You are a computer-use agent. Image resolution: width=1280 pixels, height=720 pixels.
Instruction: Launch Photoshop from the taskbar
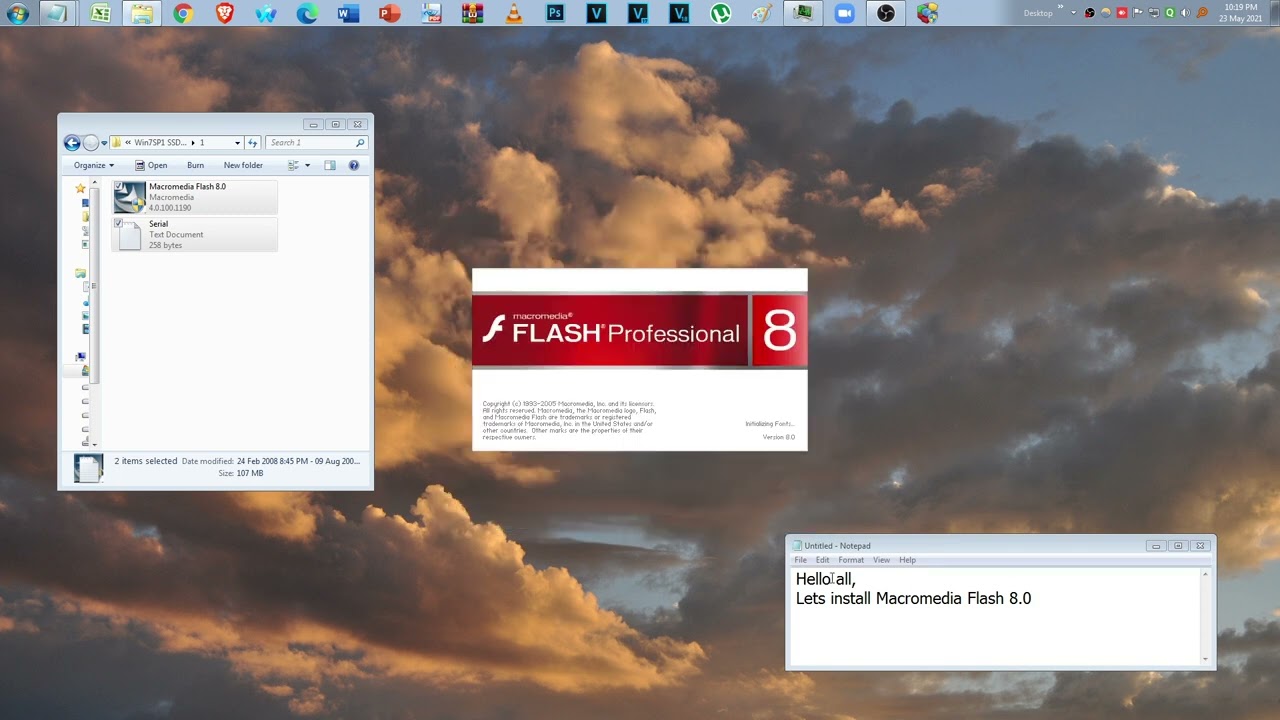pyautogui.click(x=555, y=13)
